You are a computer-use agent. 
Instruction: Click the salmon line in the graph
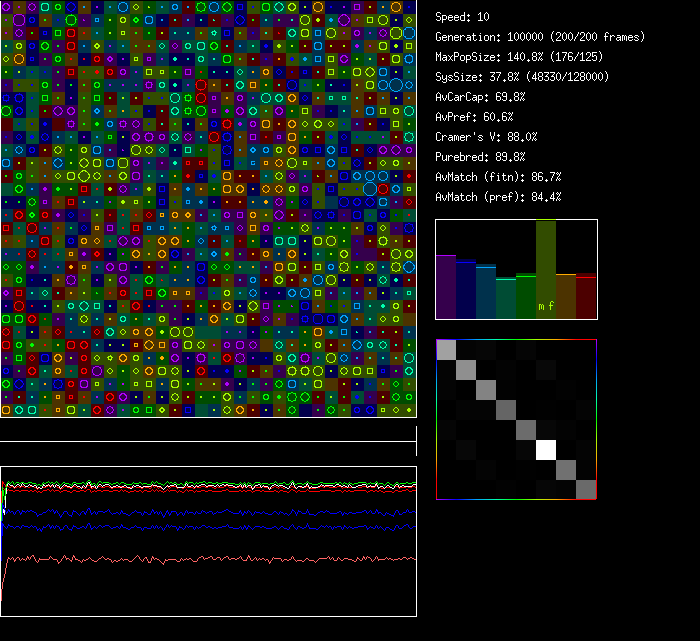pyautogui.click(x=200, y=558)
